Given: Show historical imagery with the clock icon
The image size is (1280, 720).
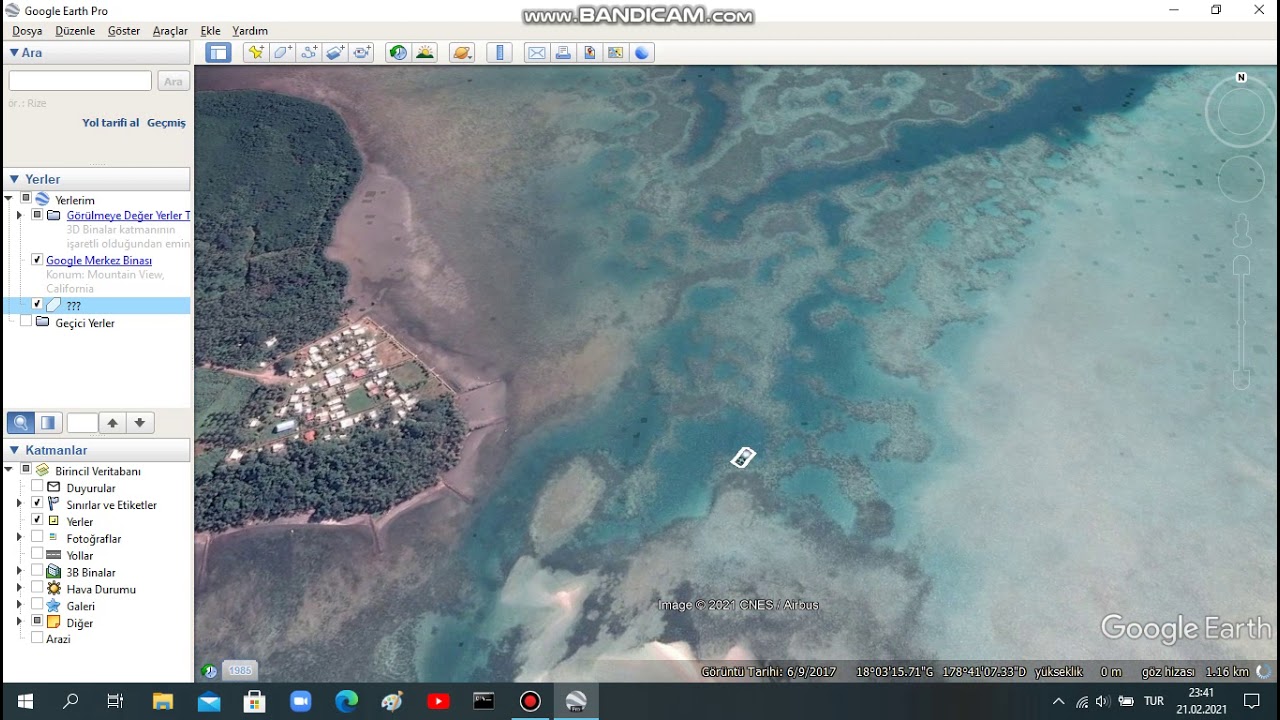Looking at the screenshot, I should 398,53.
